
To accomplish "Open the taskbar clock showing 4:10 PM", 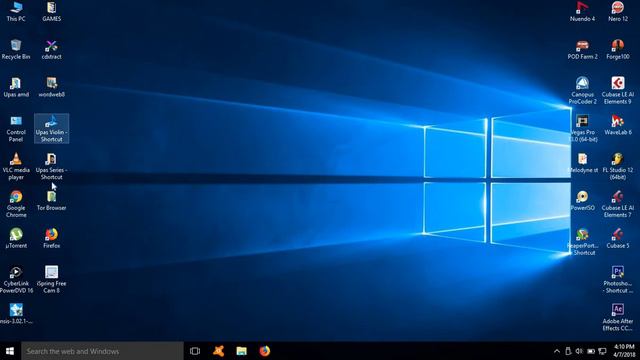I will pyautogui.click(x=624, y=351).
